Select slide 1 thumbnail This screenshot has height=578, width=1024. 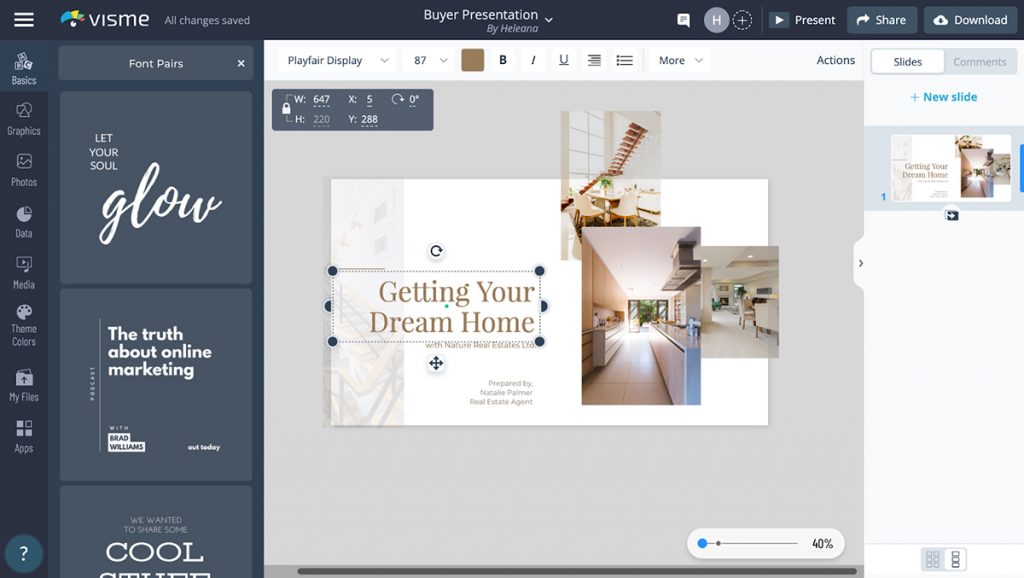(950, 168)
